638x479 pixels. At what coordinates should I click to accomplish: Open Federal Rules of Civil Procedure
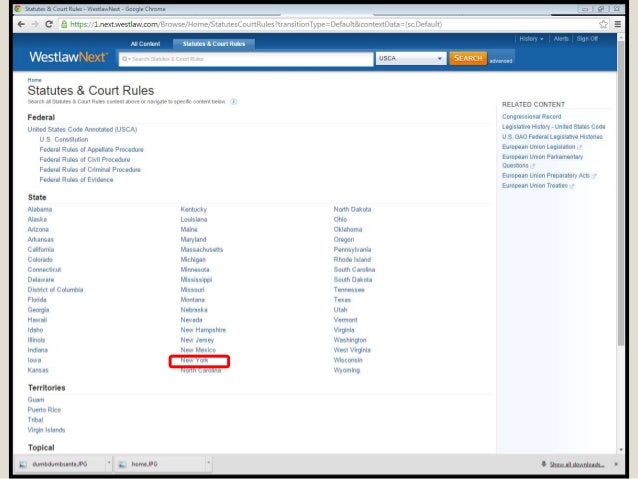85,160
